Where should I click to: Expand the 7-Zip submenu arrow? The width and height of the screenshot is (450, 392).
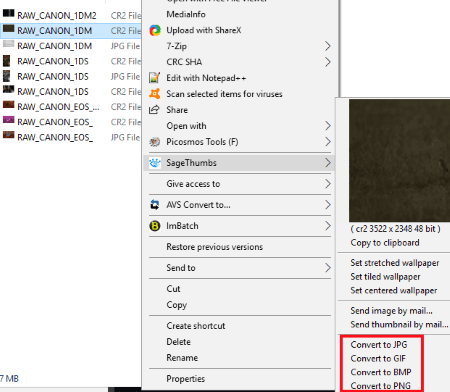(x=328, y=46)
